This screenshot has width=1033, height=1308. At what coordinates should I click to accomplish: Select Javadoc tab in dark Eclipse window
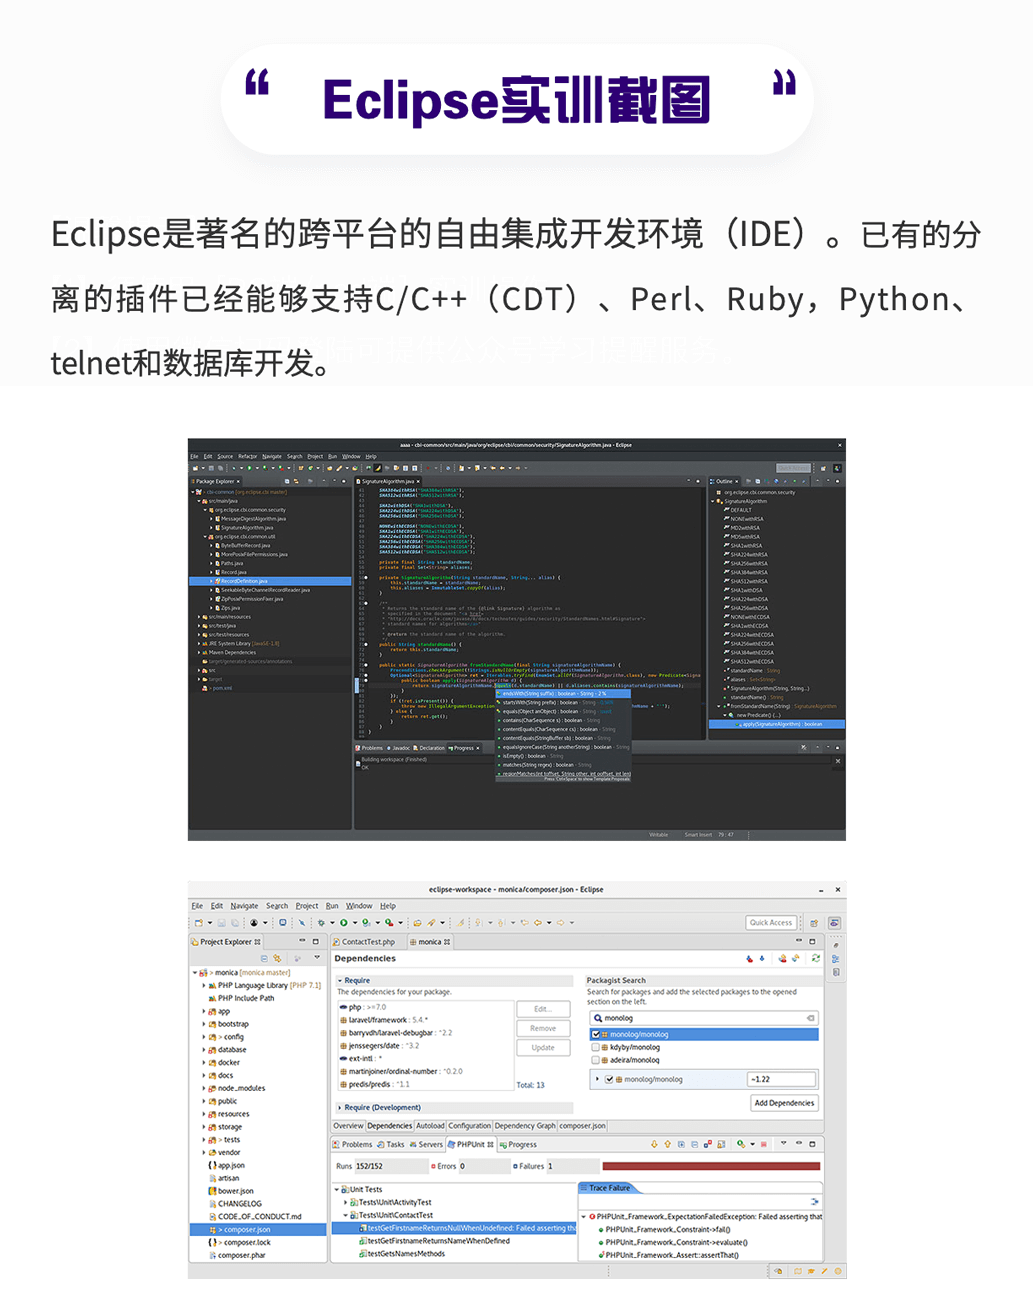tap(399, 748)
